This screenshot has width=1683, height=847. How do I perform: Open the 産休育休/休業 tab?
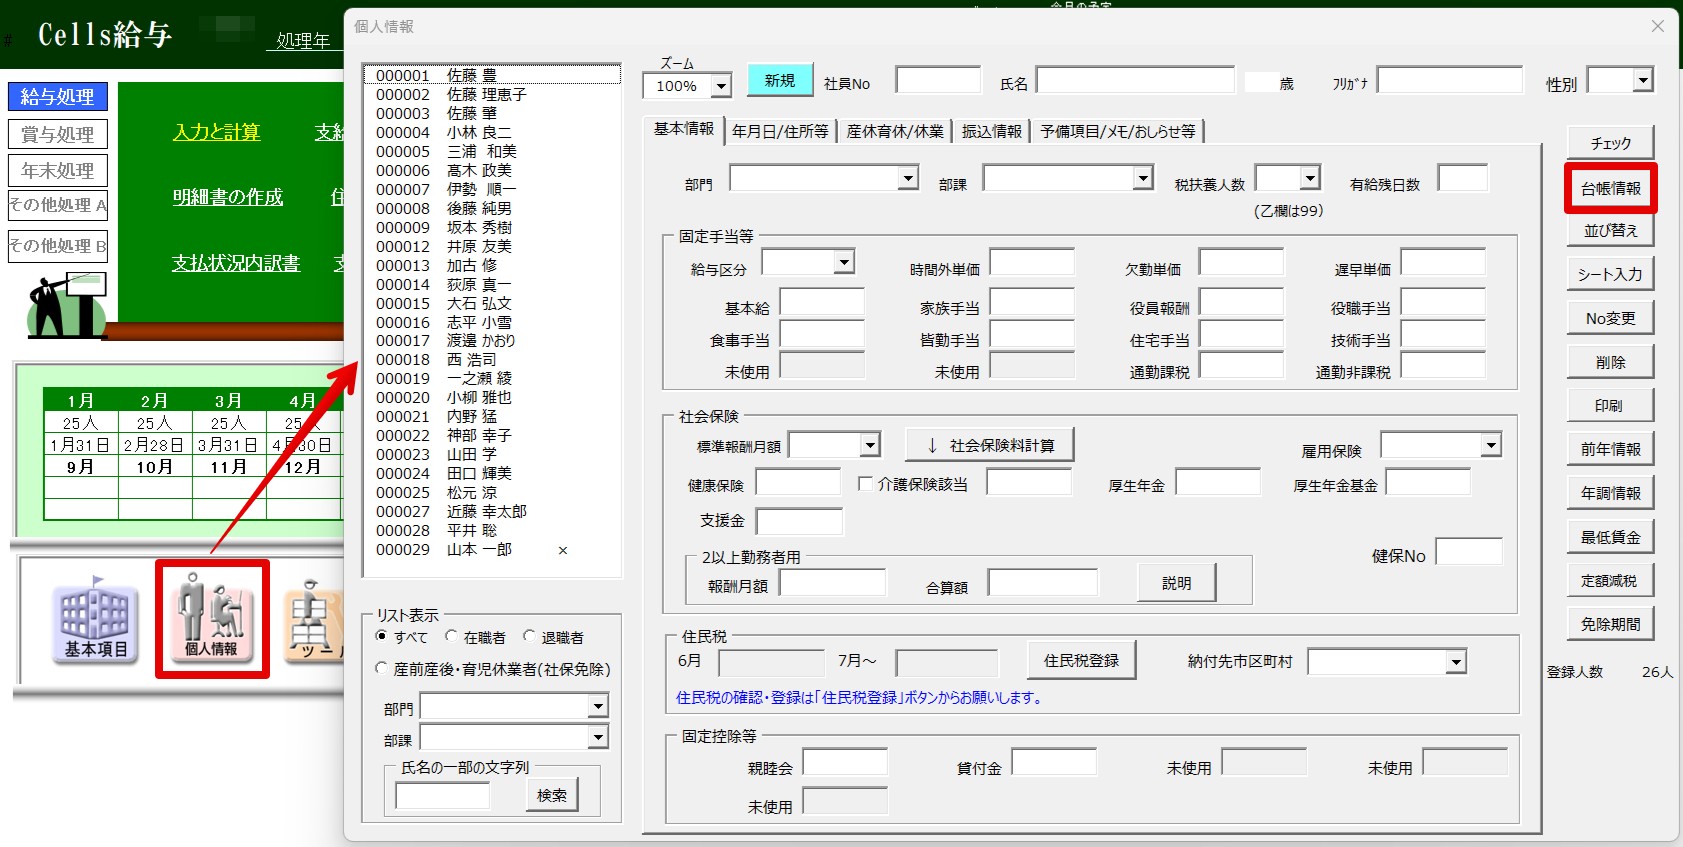coord(895,131)
